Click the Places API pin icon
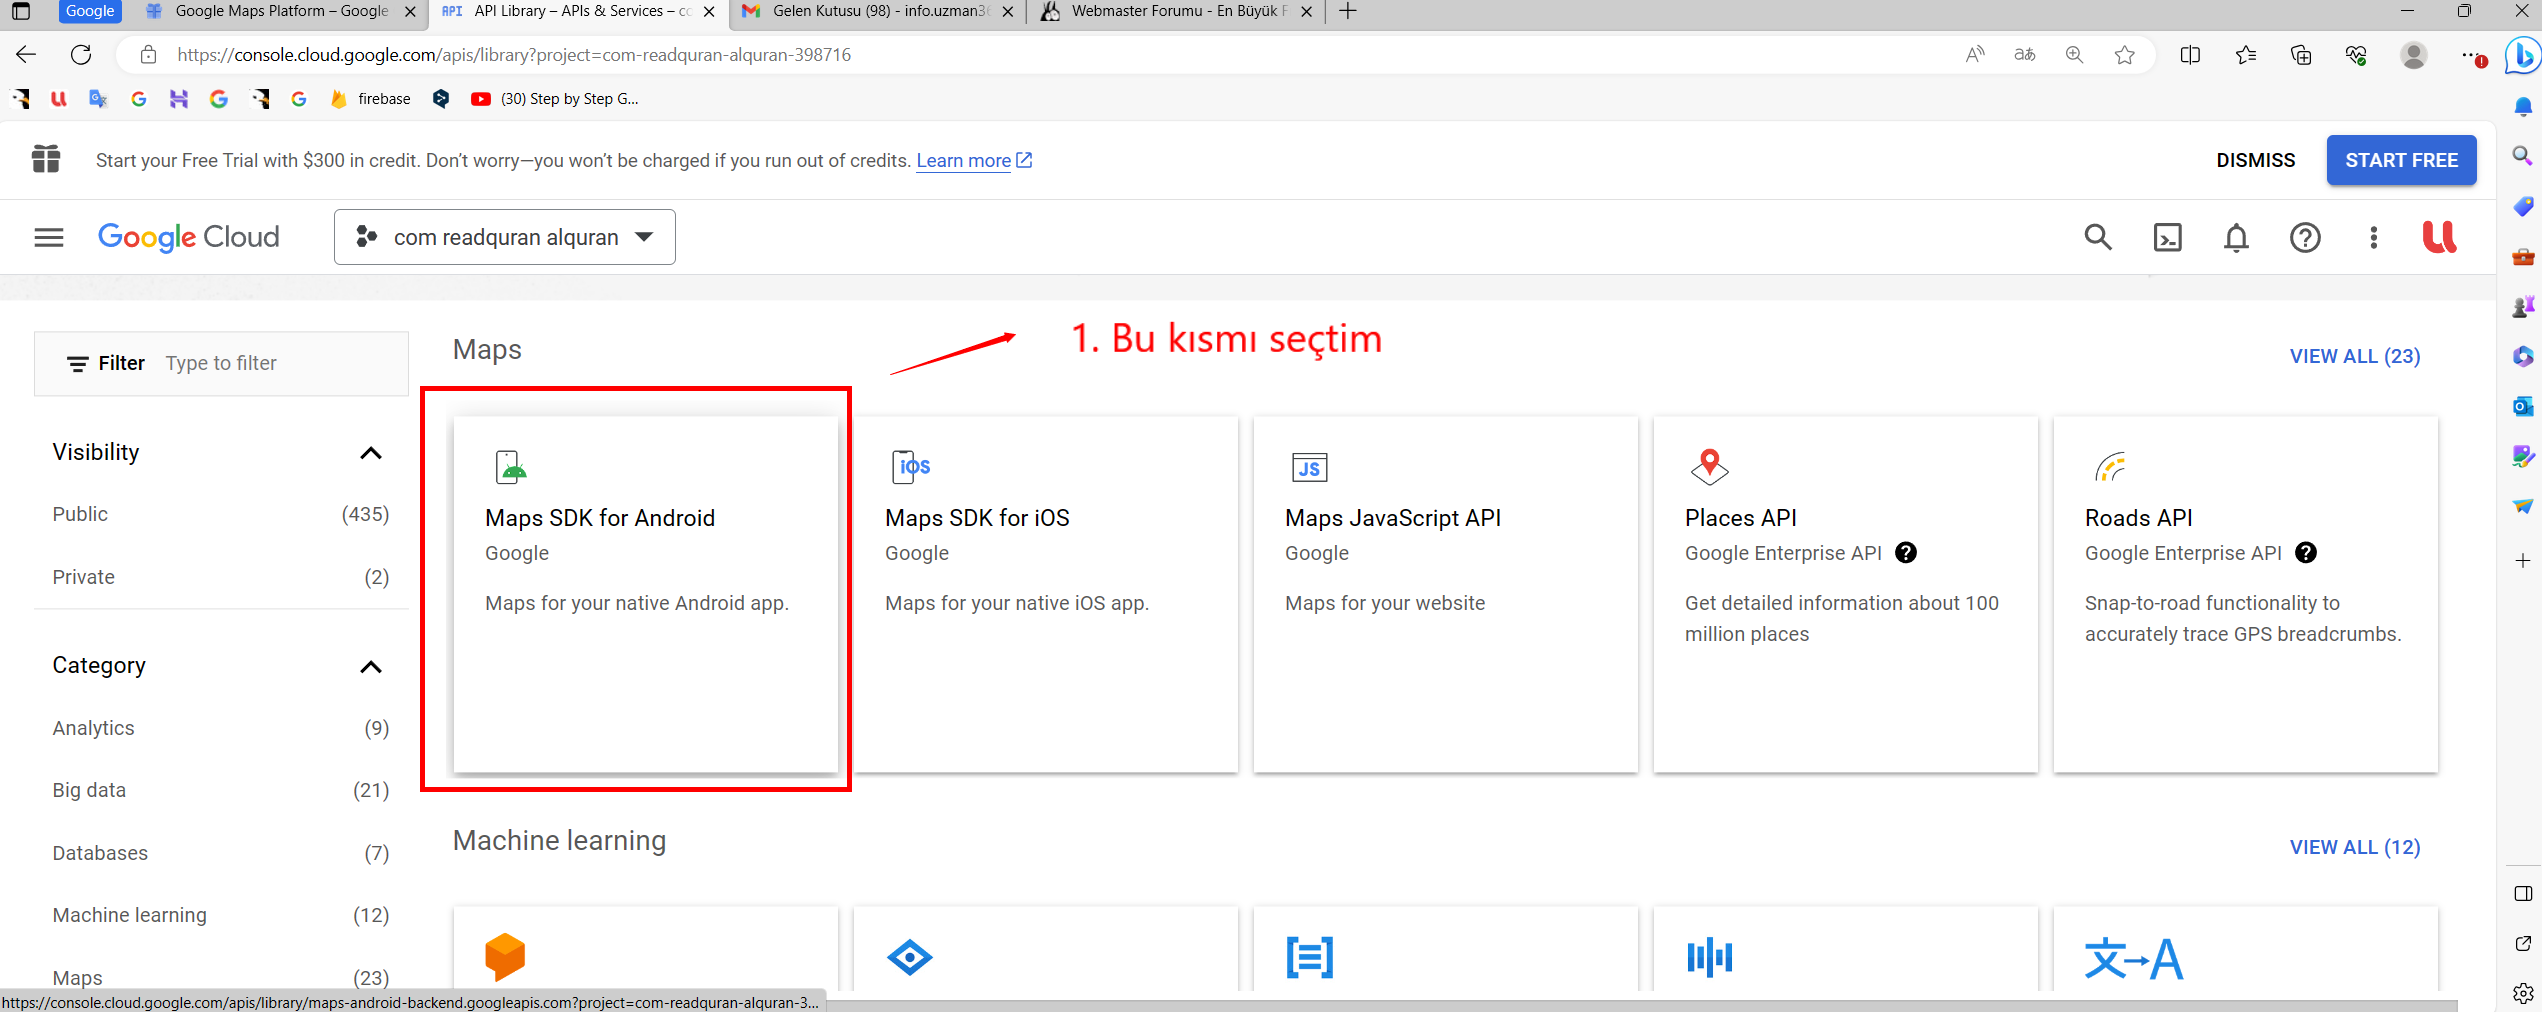This screenshot has height=1012, width=2542. [1709, 467]
